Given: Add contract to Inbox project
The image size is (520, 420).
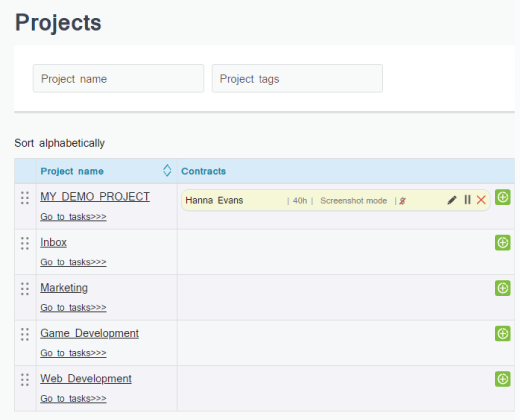Looking at the screenshot, I should [x=503, y=243].
